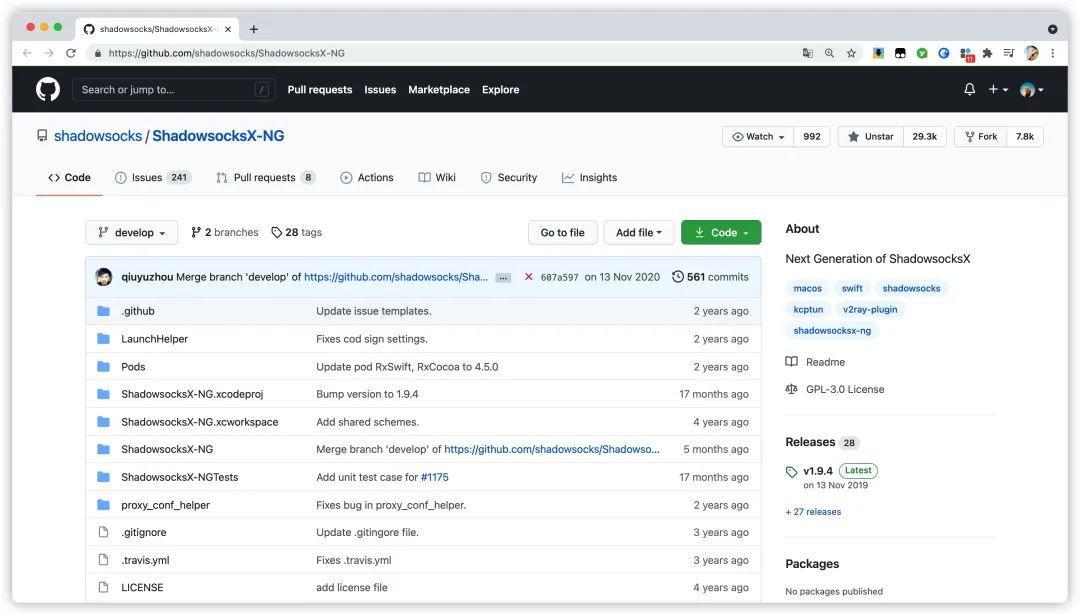Reload the page in browser
Screen dimensions: 1080x615
[70, 53]
